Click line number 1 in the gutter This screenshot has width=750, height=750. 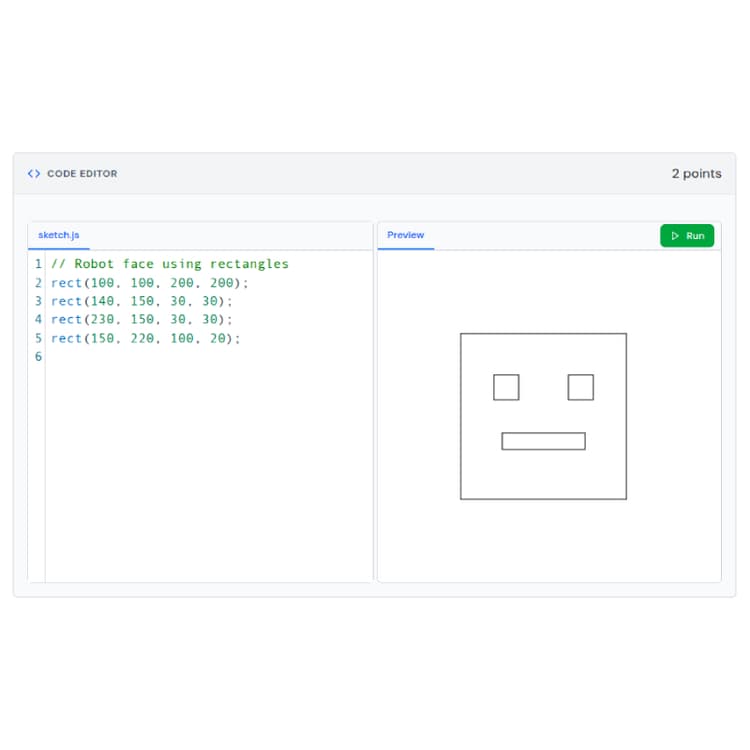coord(38,264)
